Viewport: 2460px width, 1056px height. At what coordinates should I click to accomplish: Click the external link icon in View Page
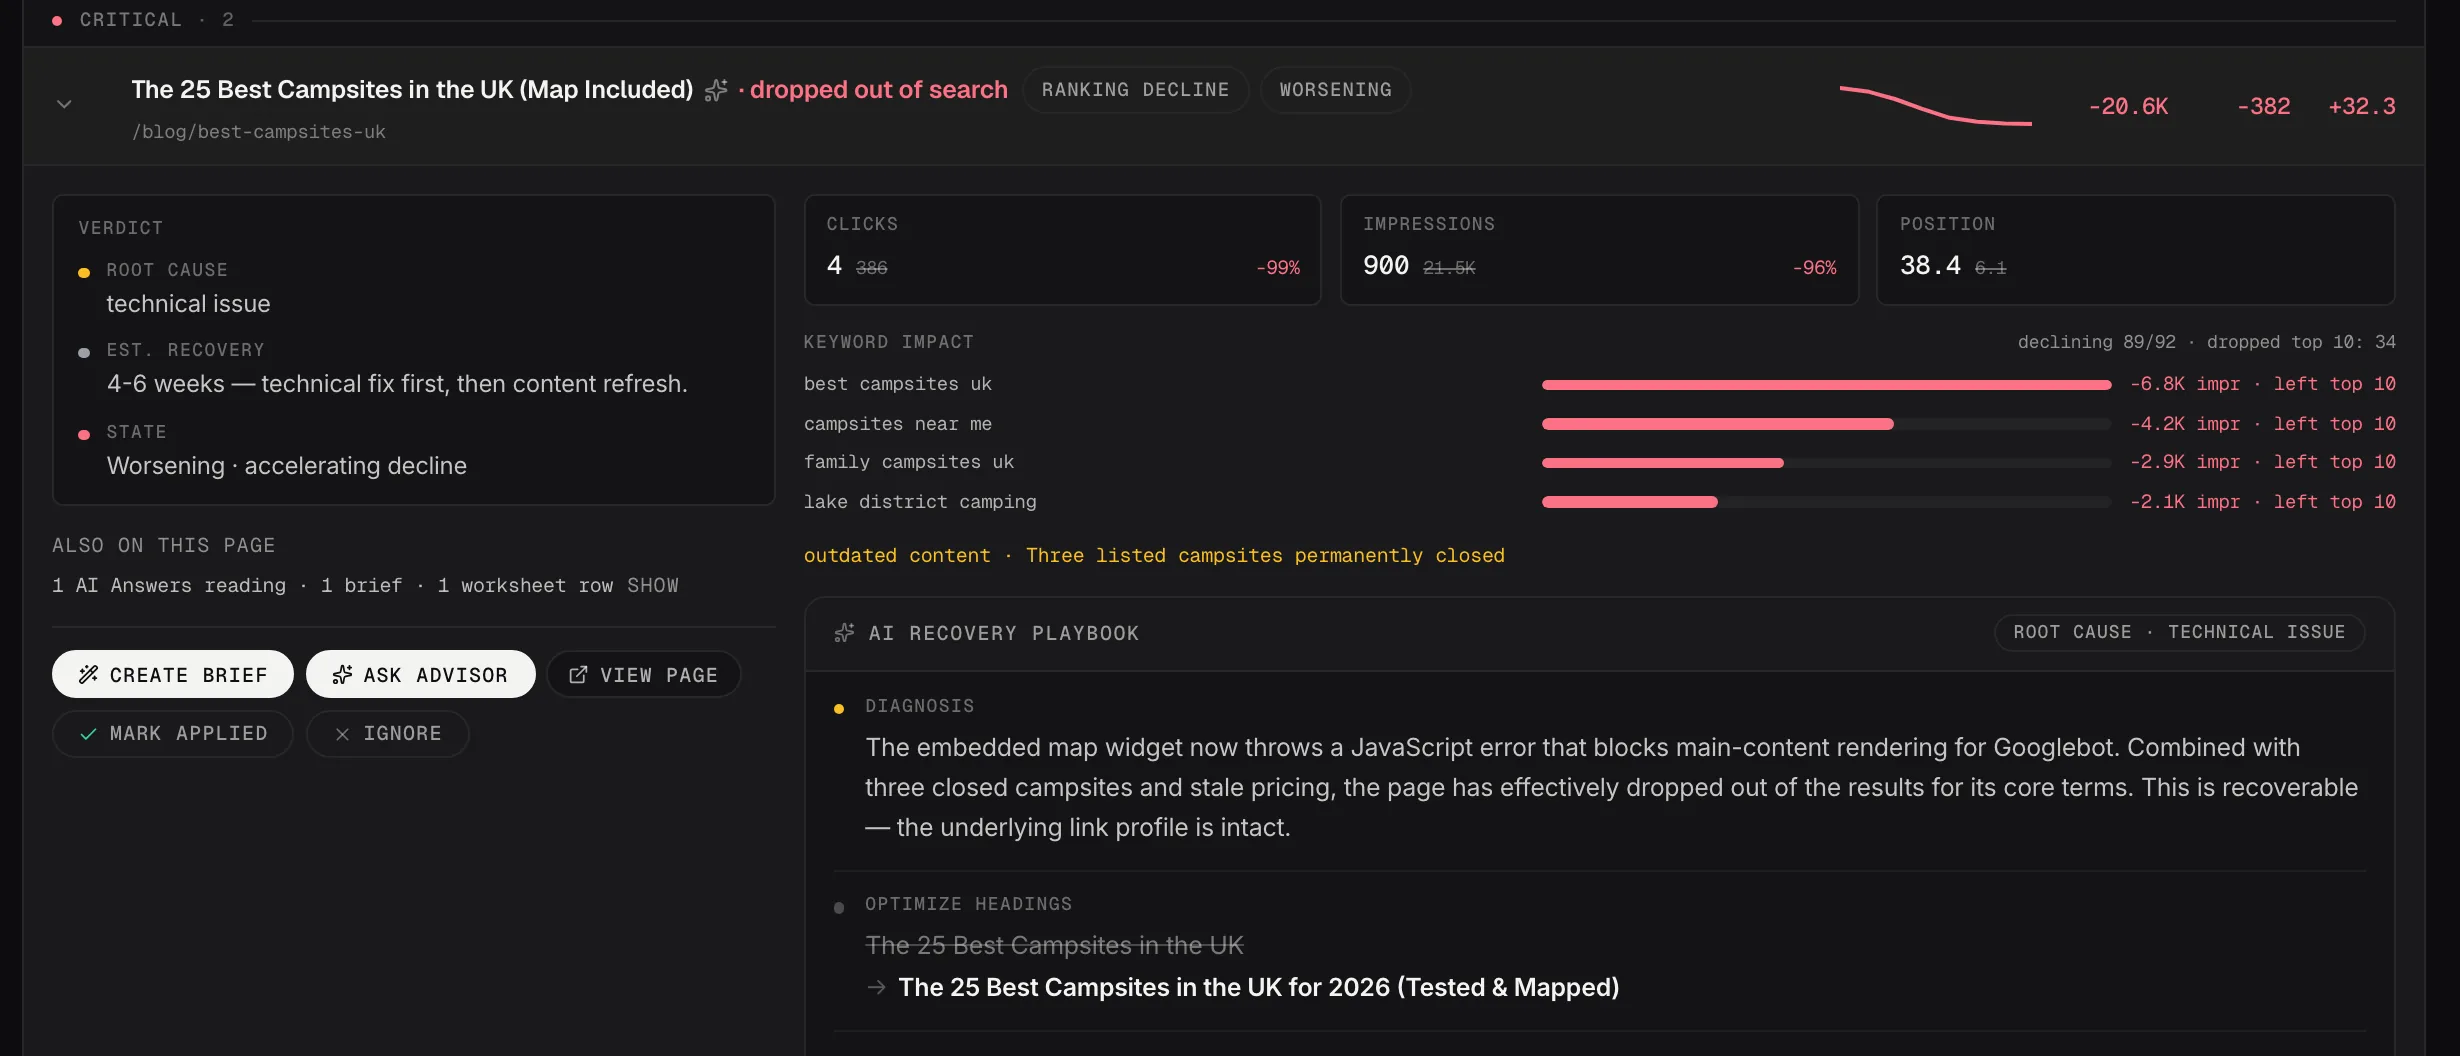578,675
